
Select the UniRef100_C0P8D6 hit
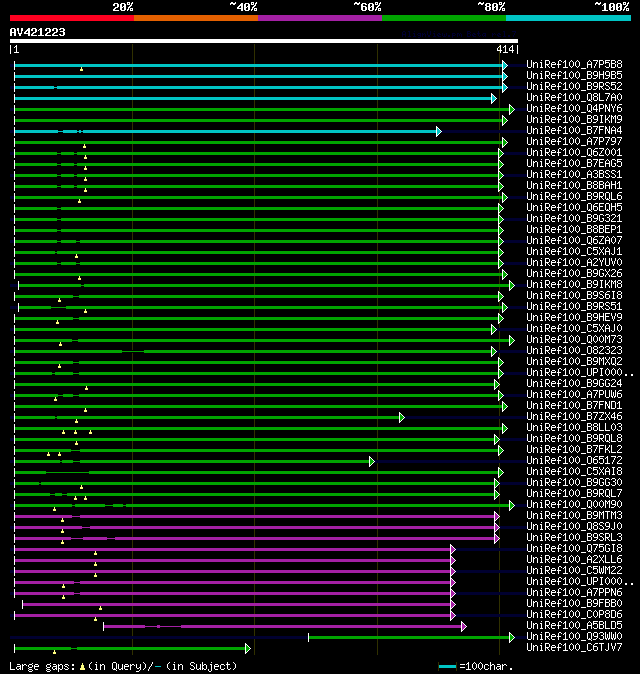(574, 615)
